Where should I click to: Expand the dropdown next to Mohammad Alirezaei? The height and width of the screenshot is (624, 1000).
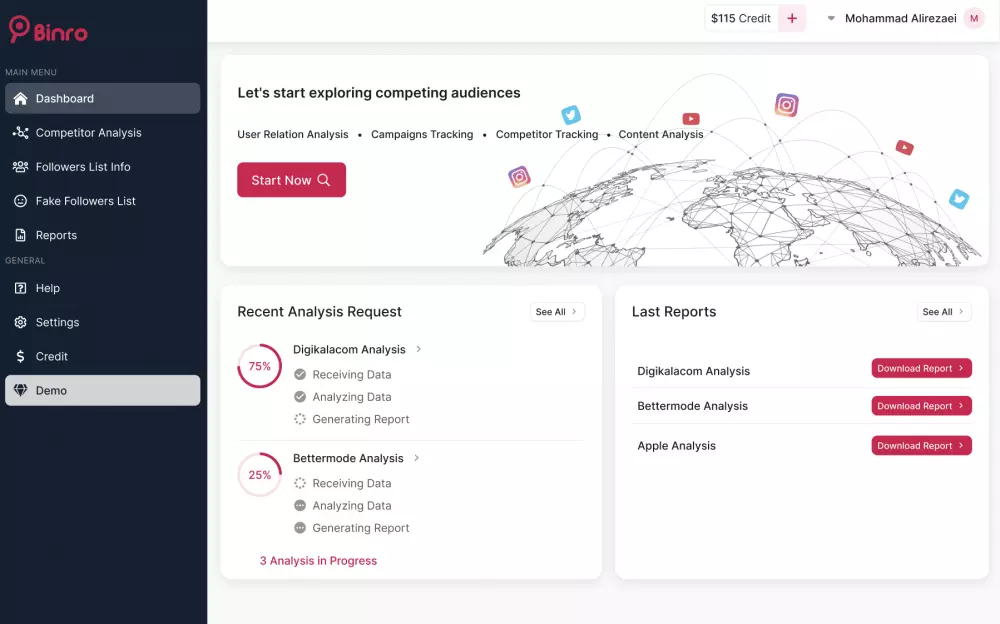(830, 17)
